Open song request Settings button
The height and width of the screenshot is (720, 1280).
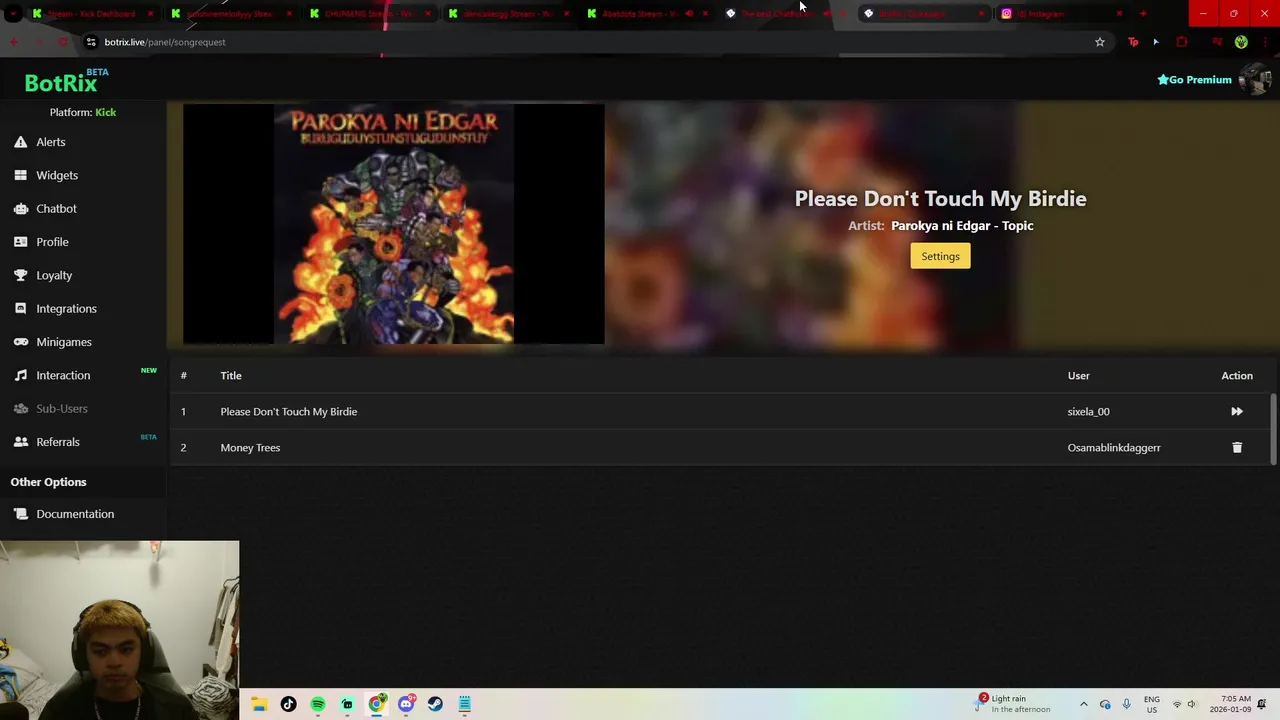point(940,256)
